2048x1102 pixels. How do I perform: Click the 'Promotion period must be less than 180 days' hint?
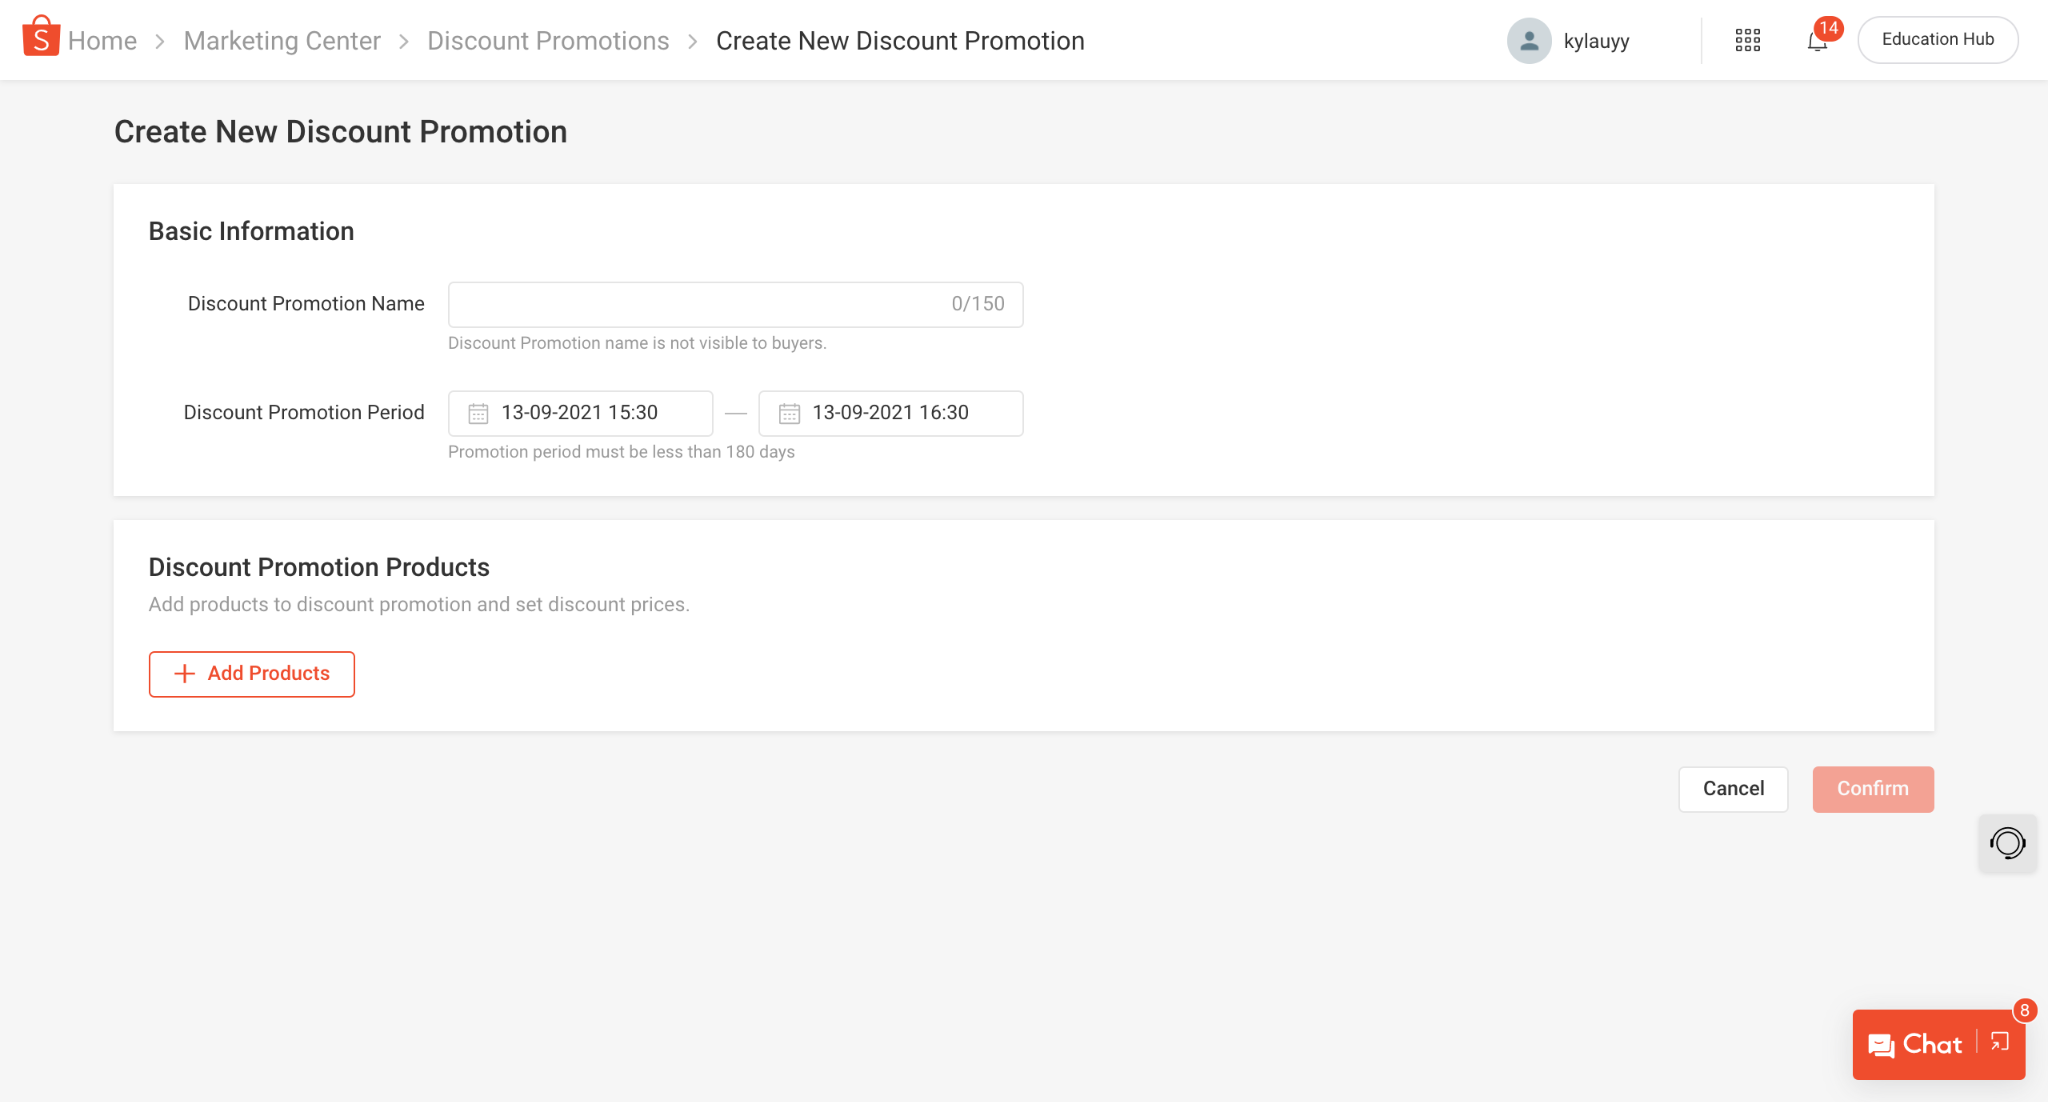pyautogui.click(x=621, y=452)
